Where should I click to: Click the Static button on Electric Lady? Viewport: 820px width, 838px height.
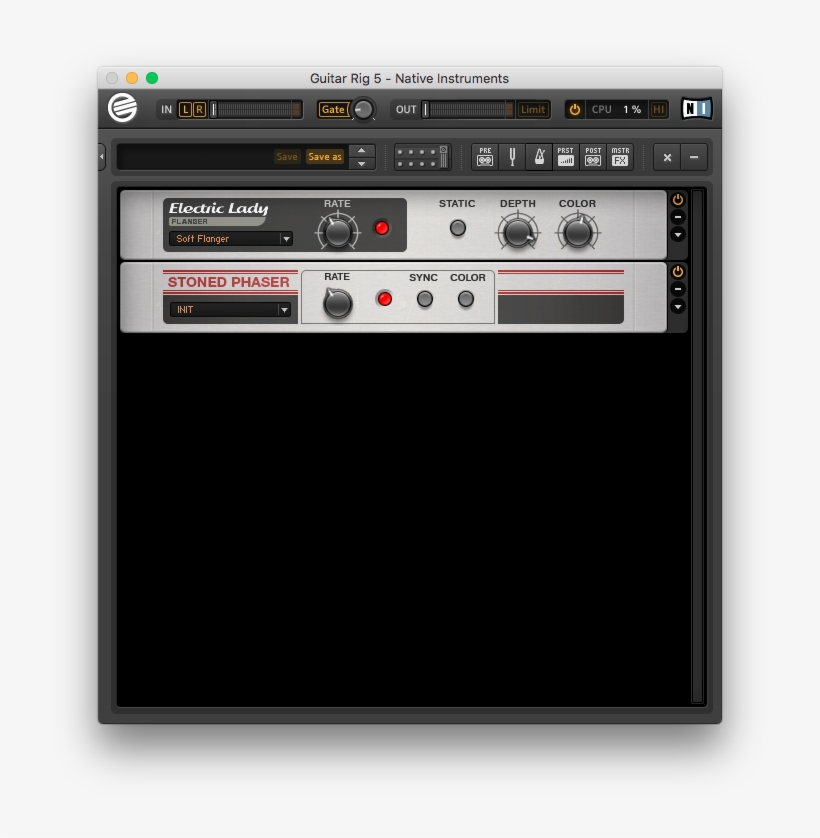pos(457,228)
